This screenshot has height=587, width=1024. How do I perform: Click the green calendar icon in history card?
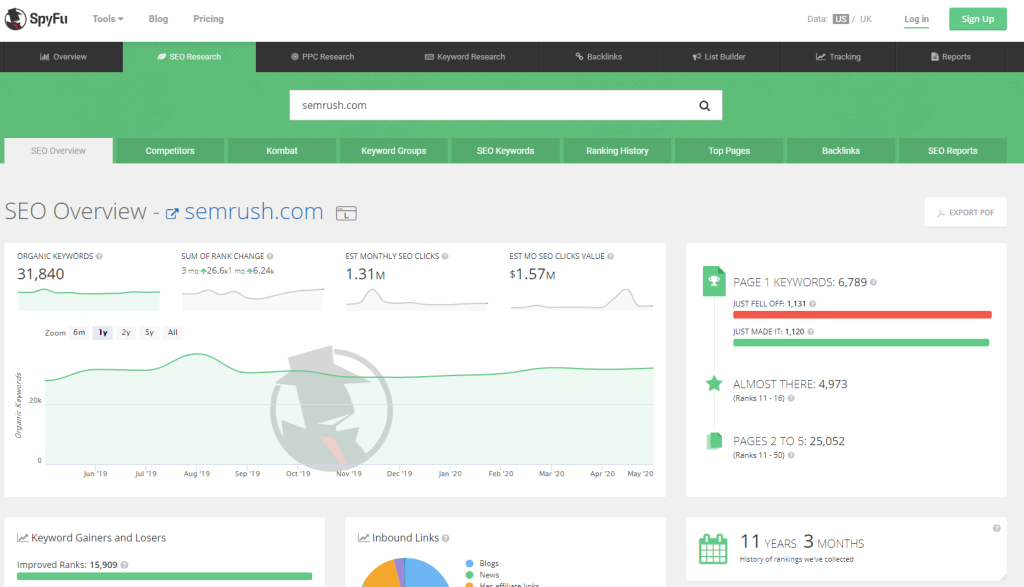tap(712, 548)
